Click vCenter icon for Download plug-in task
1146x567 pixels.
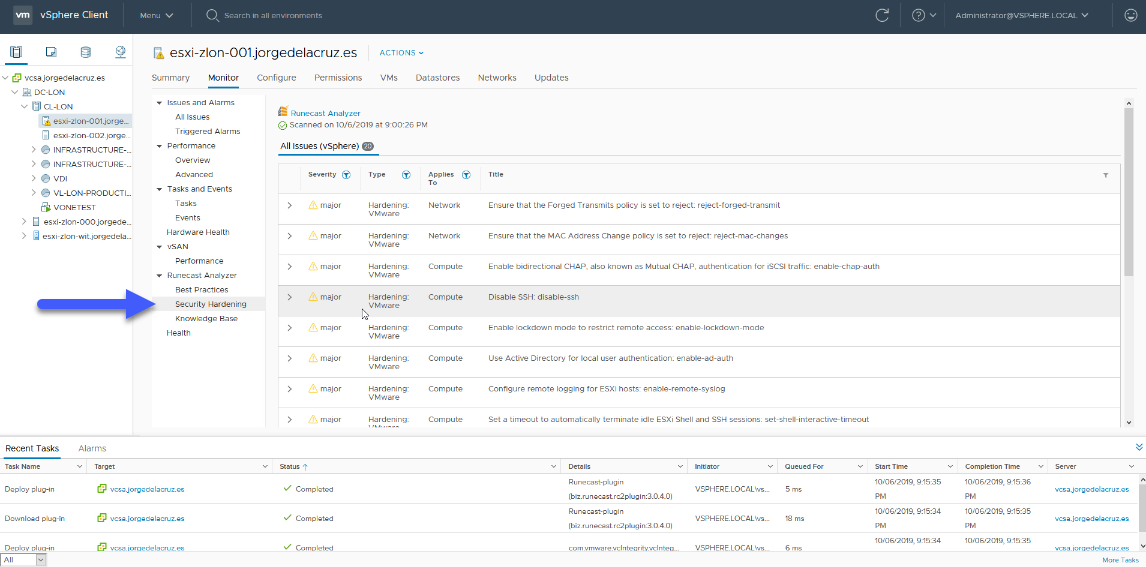(x=102, y=518)
